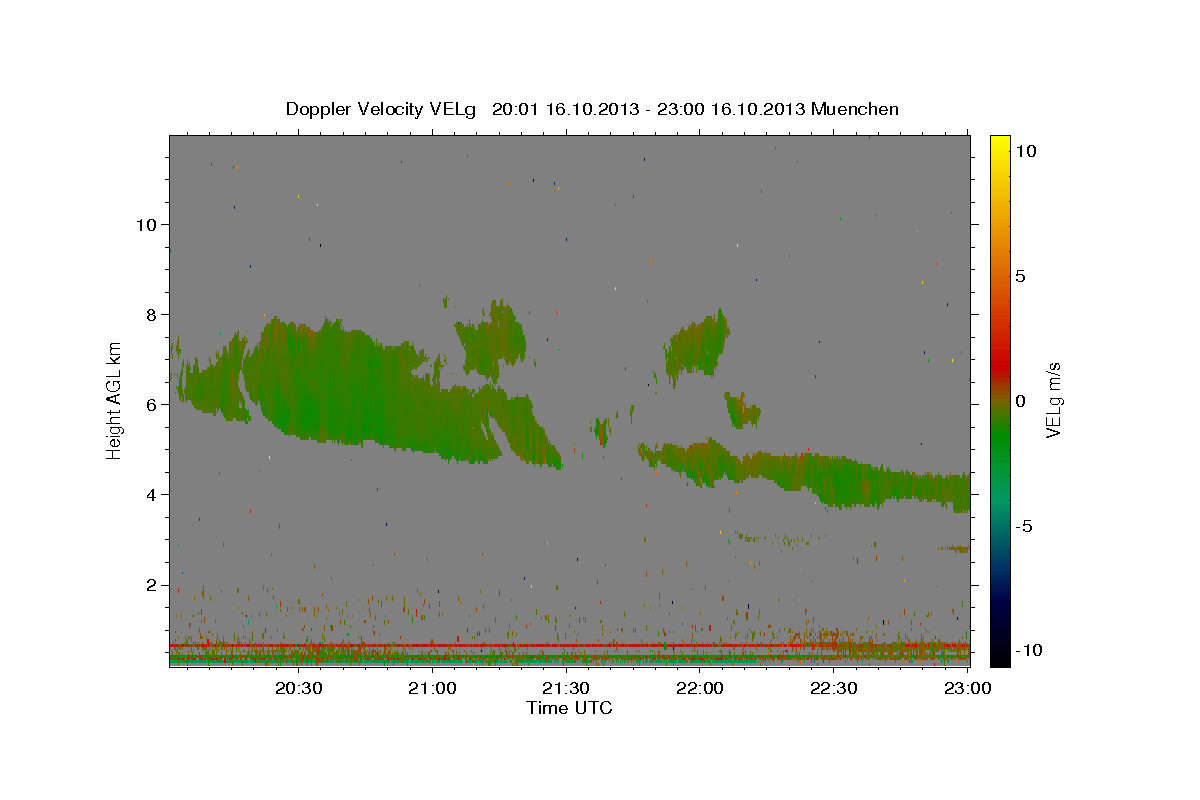Click the plot title 'Doppler Velocity VELg'

coord(383,109)
